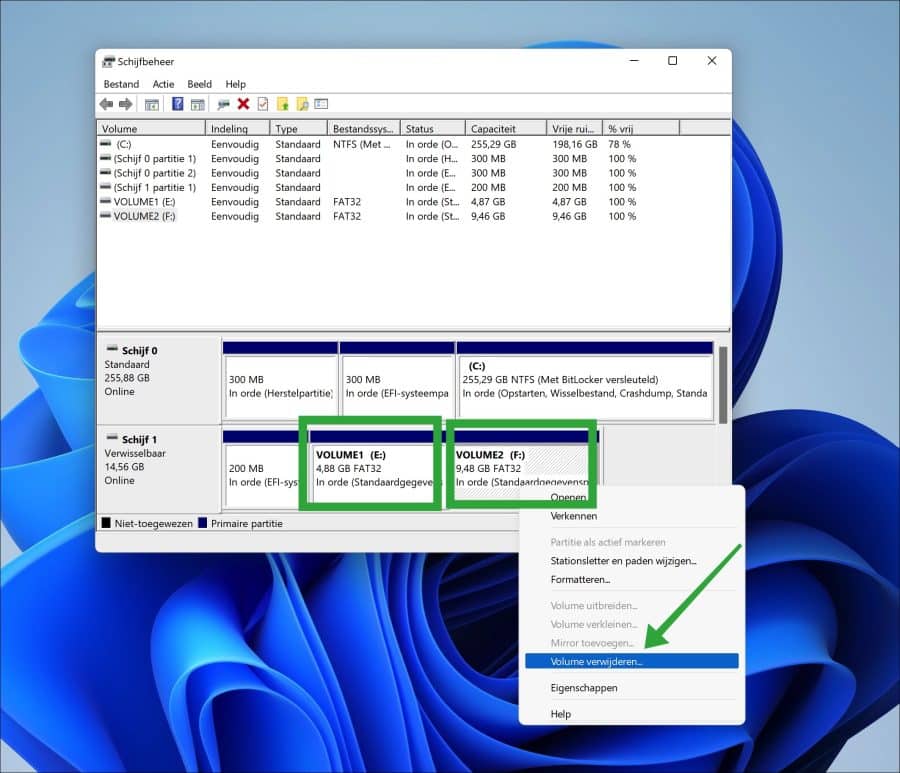900x773 pixels.
Task: Toggle the console tree pane toolbar icon
Action: pos(152,104)
